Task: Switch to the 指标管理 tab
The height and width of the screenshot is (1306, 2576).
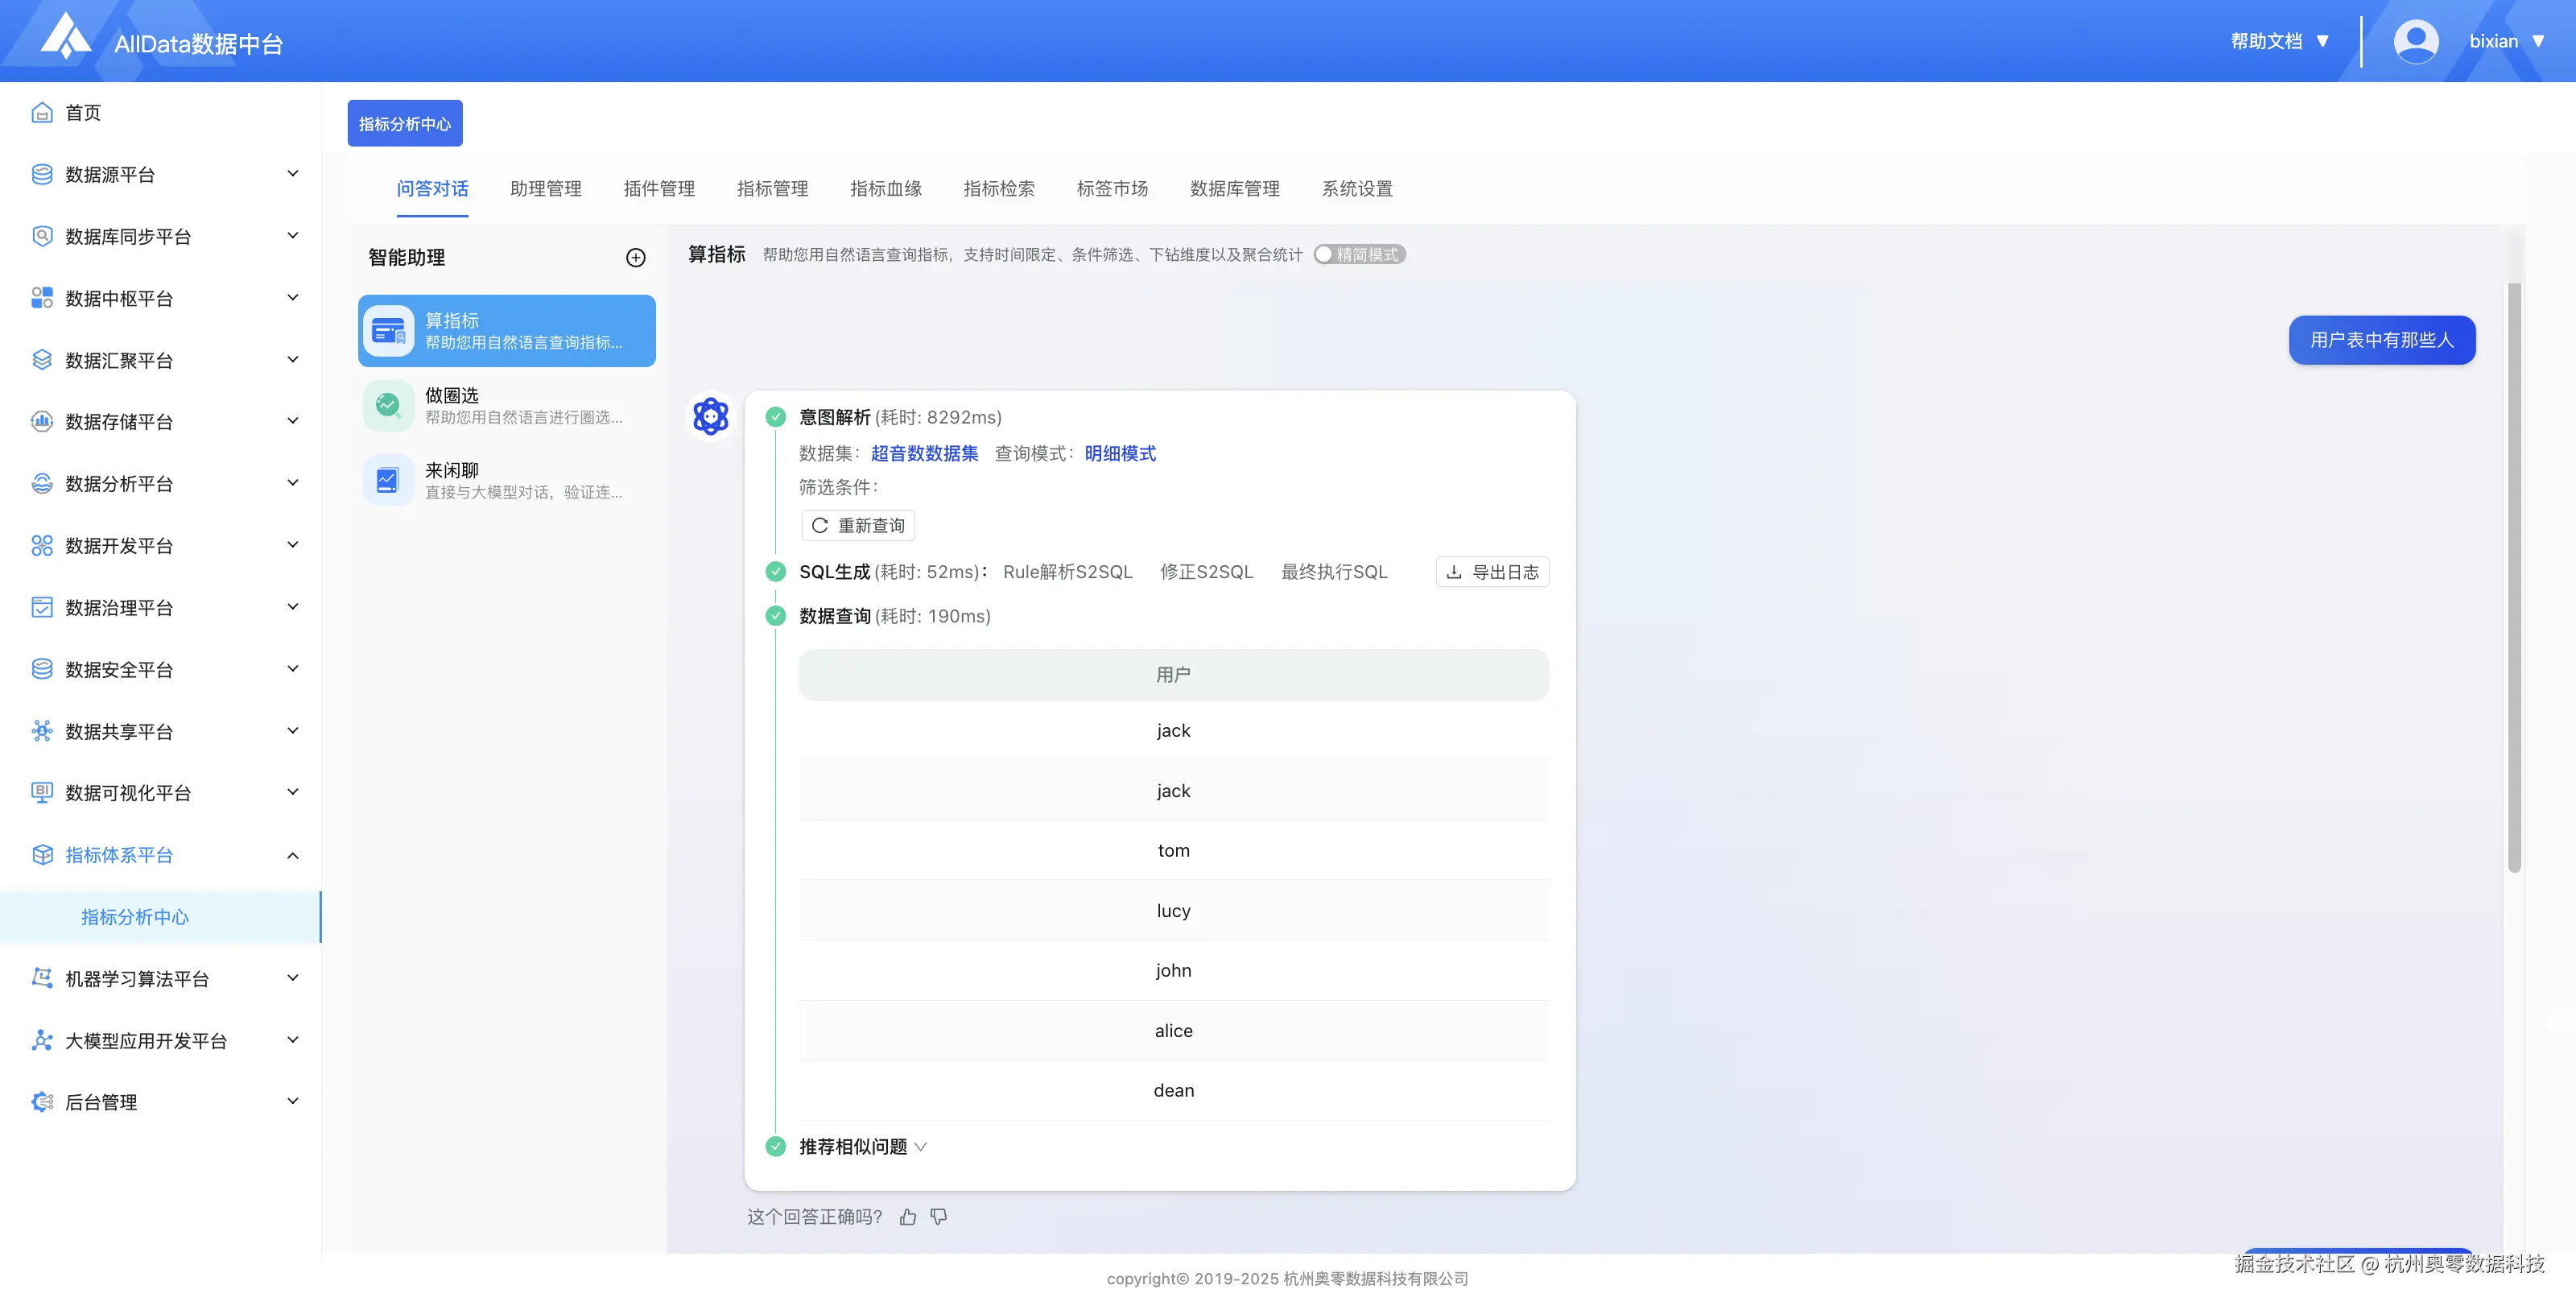Action: pyautogui.click(x=772, y=189)
